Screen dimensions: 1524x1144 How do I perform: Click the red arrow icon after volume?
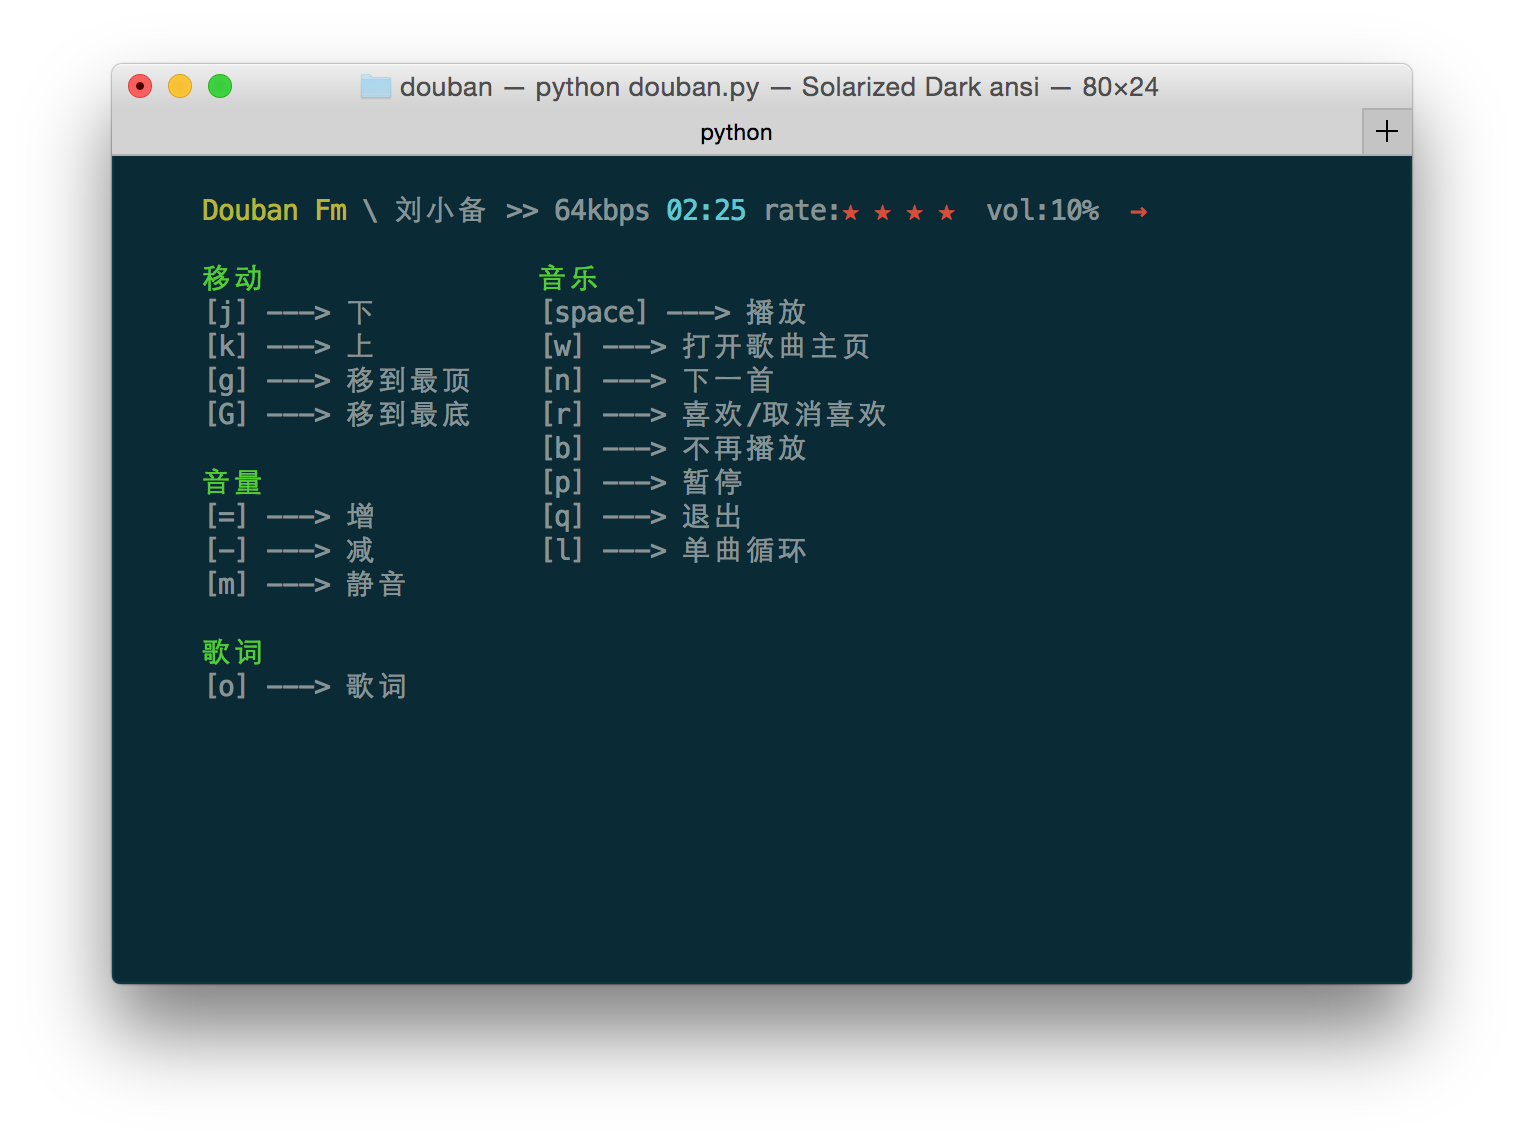[1138, 212]
